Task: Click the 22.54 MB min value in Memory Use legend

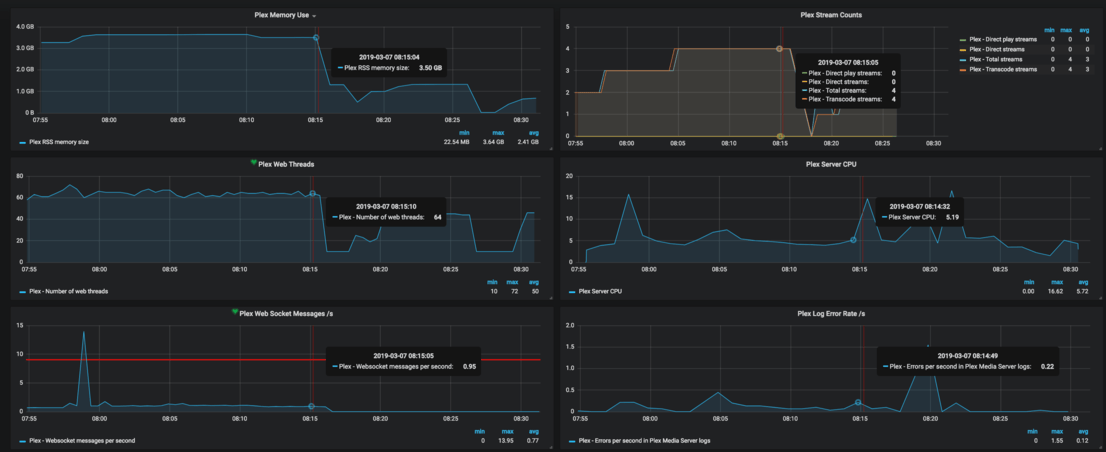Action: (x=457, y=142)
